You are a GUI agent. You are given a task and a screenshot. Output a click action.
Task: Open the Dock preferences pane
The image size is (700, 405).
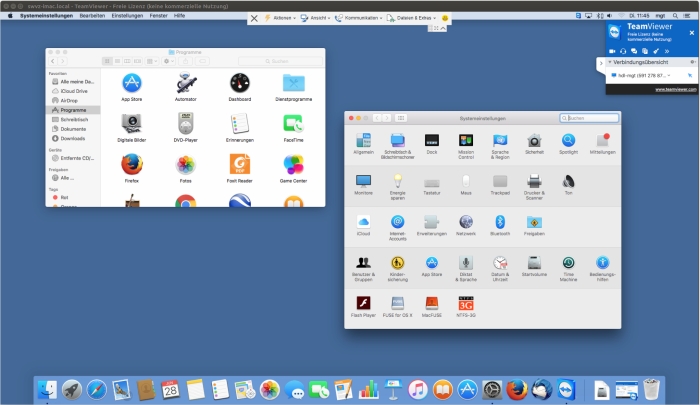432,144
